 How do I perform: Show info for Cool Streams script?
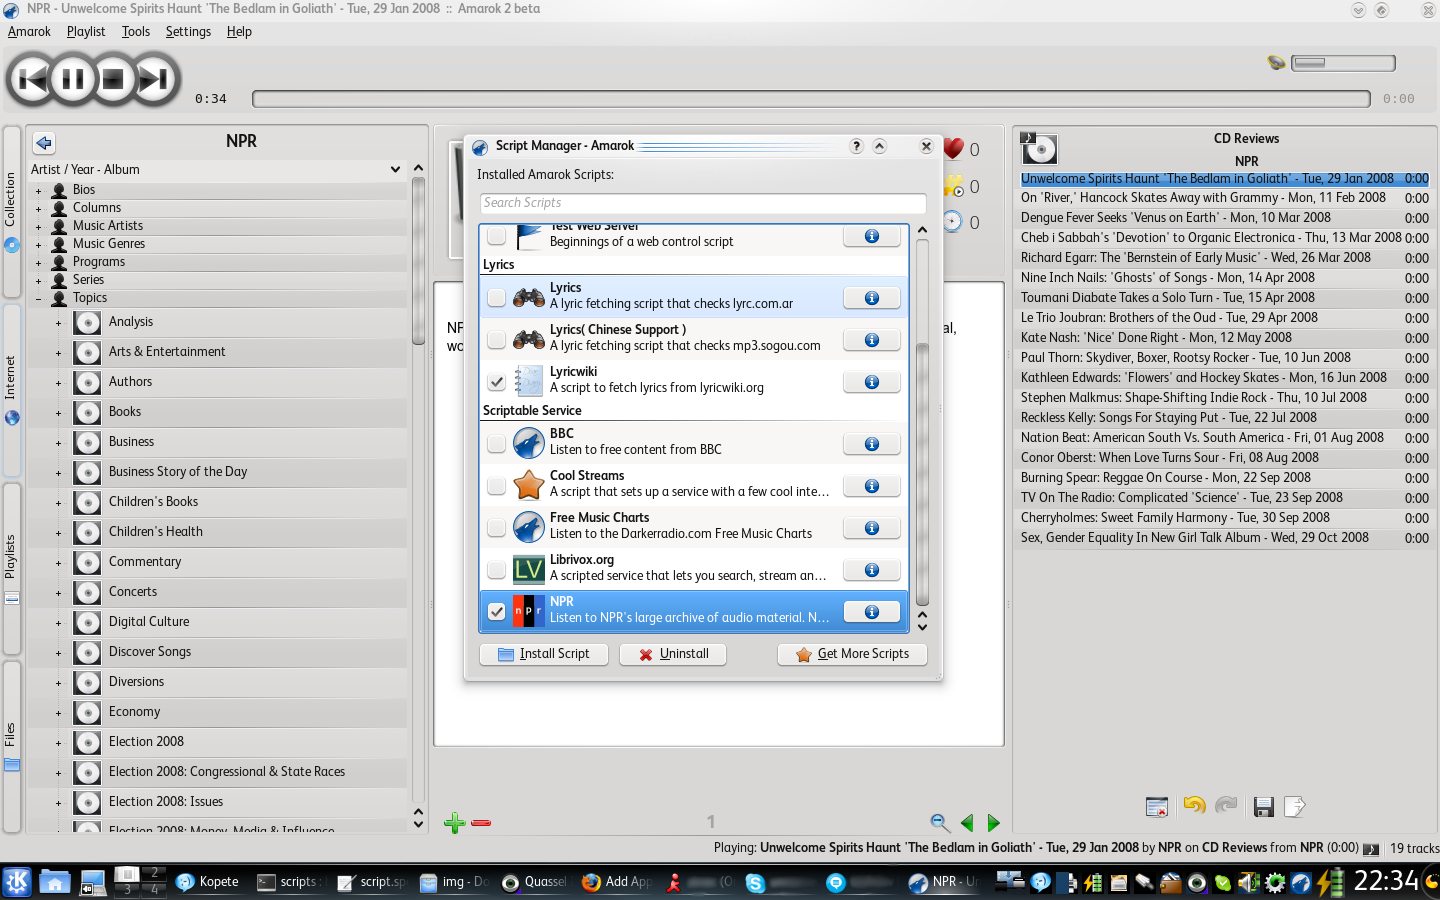click(871, 486)
